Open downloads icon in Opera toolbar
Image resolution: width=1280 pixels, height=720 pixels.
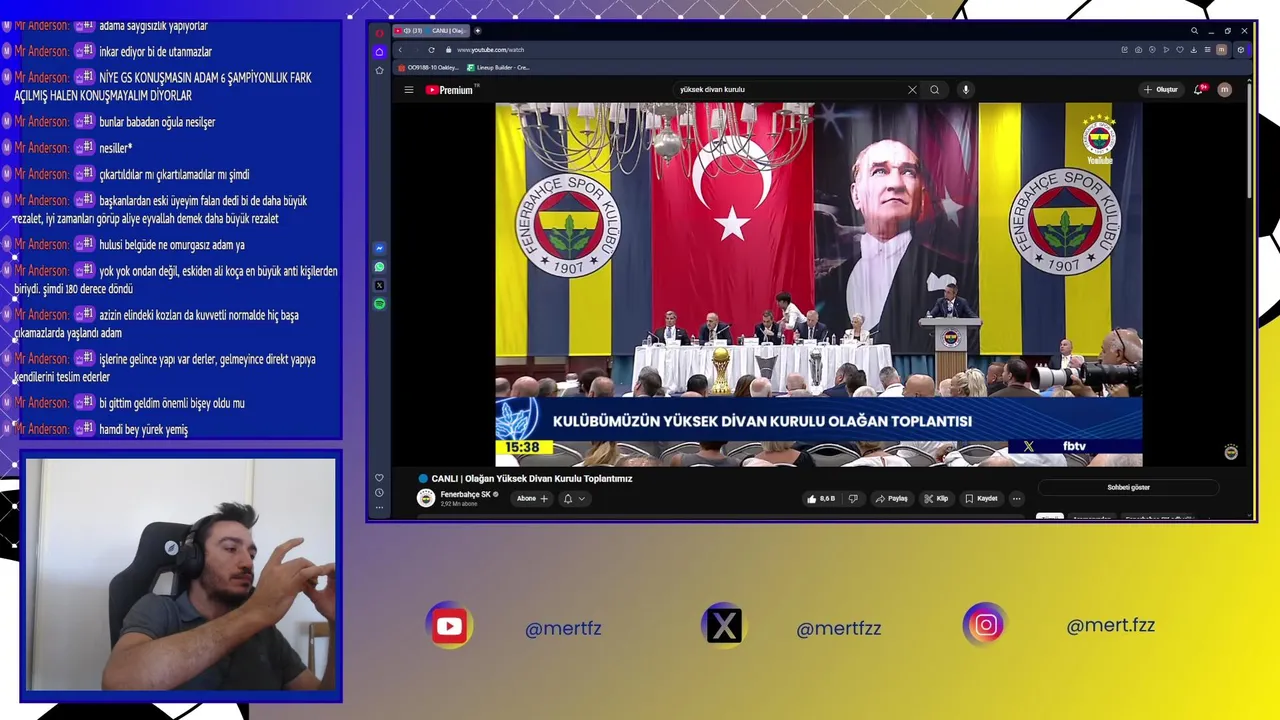pos(1194,50)
